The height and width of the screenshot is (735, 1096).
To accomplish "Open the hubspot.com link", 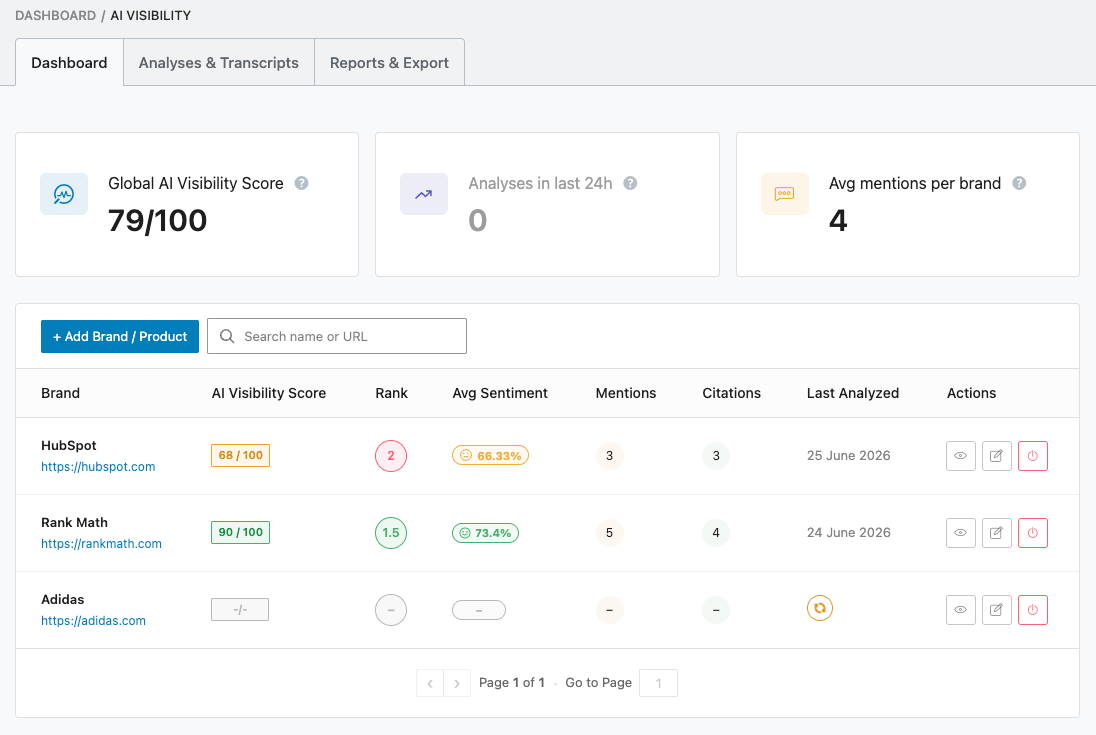I will coord(98,467).
